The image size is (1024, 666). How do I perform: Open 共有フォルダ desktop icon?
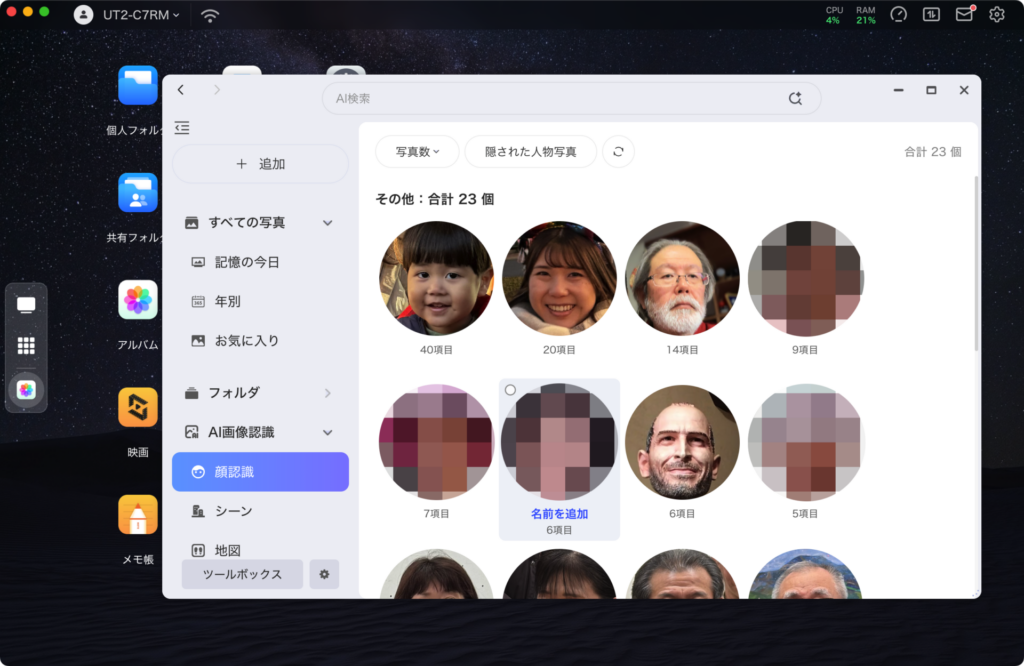138,193
